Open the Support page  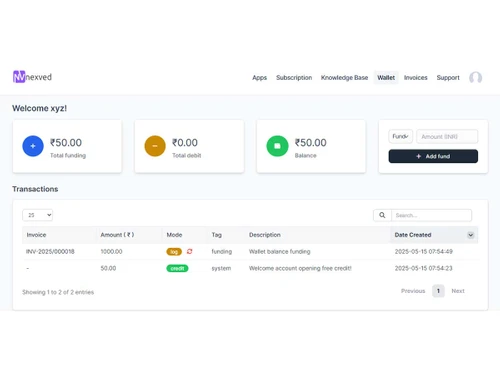point(448,78)
